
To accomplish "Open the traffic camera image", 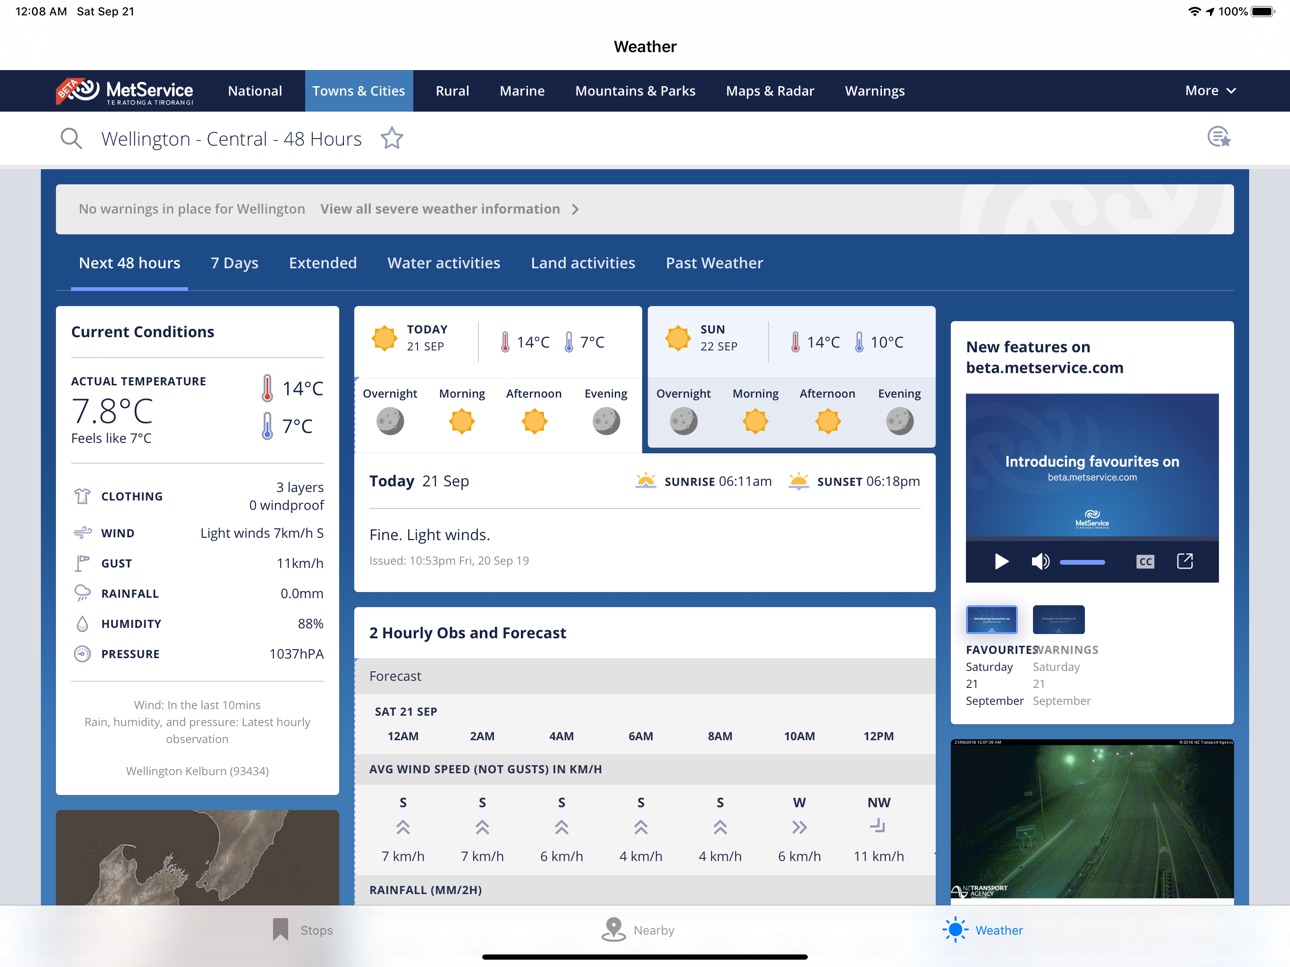I will (1092, 820).
